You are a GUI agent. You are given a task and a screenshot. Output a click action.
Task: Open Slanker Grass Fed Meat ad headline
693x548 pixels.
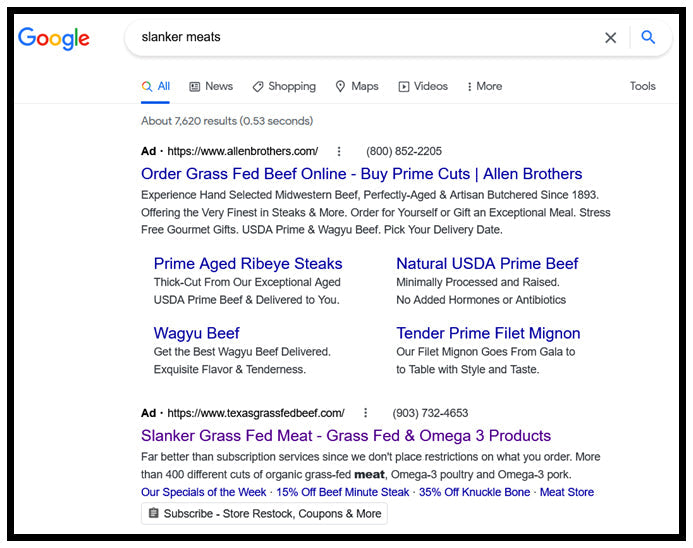tap(346, 436)
